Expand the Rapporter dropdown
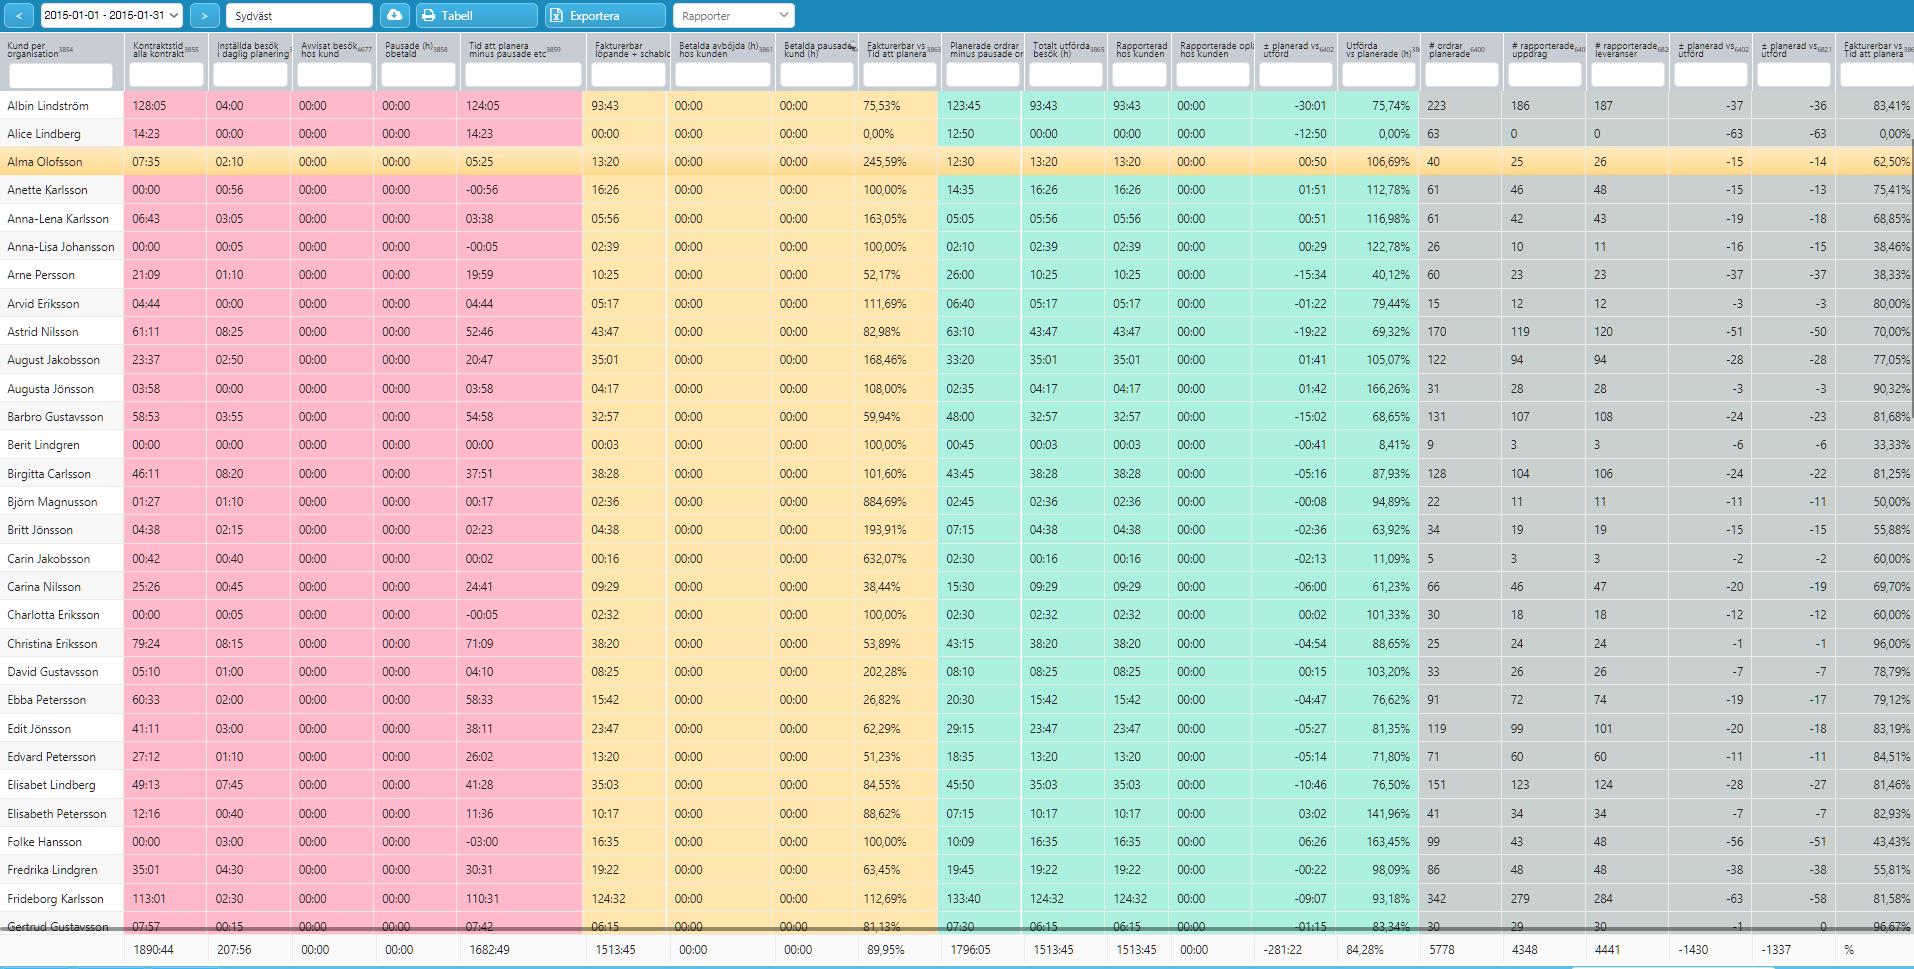1914x969 pixels. [x=734, y=15]
